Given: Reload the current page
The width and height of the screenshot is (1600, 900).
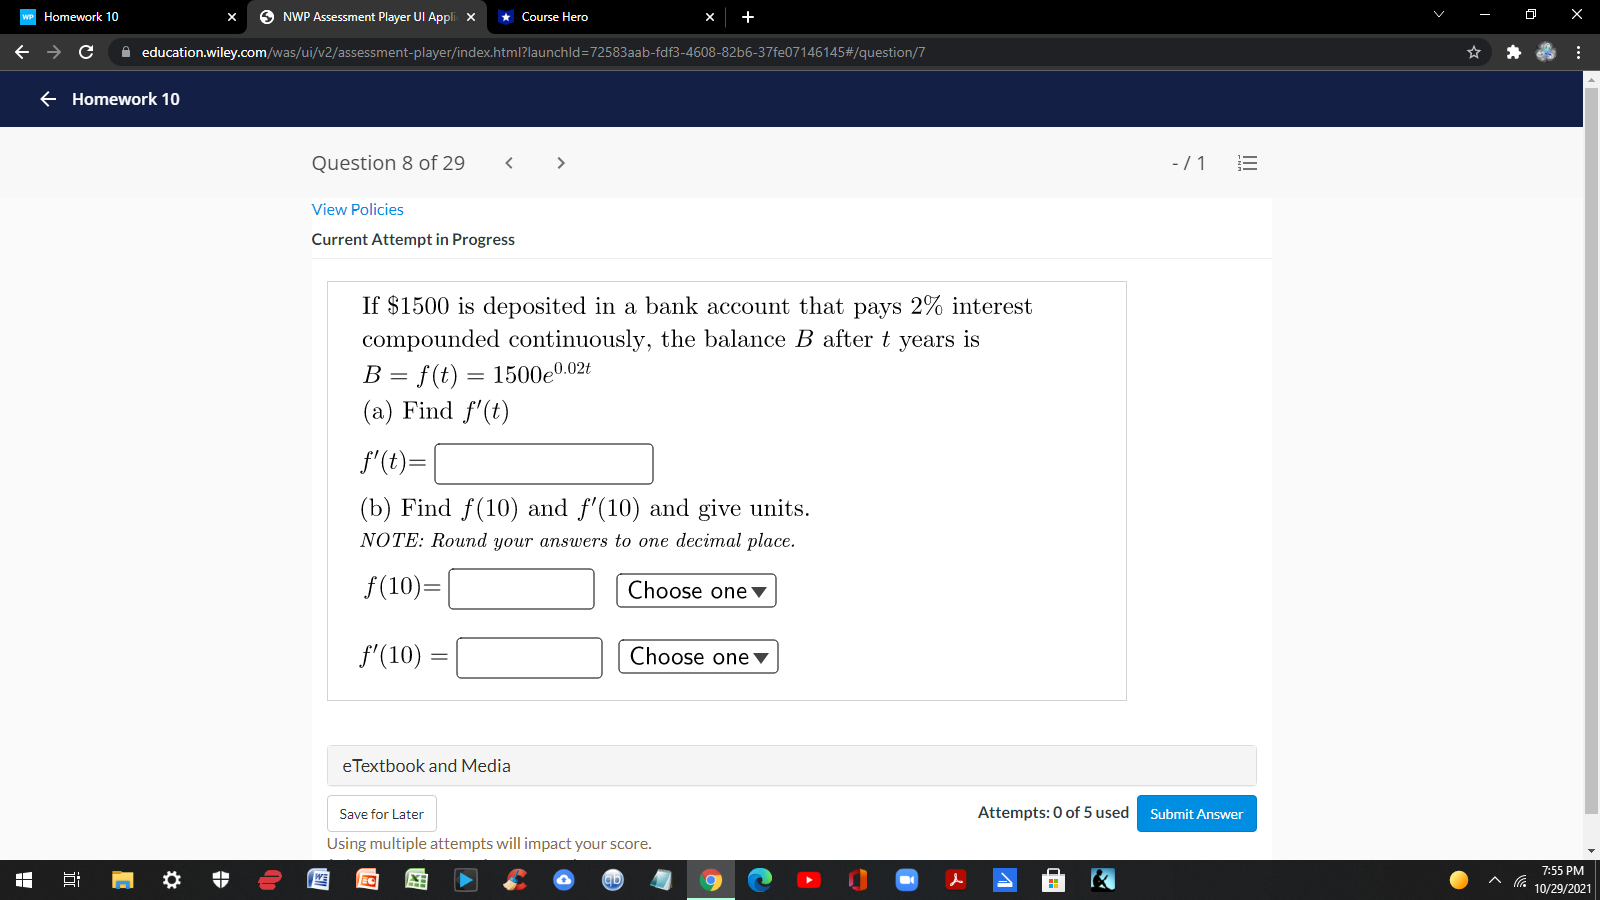Looking at the screenshot, I should (85, 52).
